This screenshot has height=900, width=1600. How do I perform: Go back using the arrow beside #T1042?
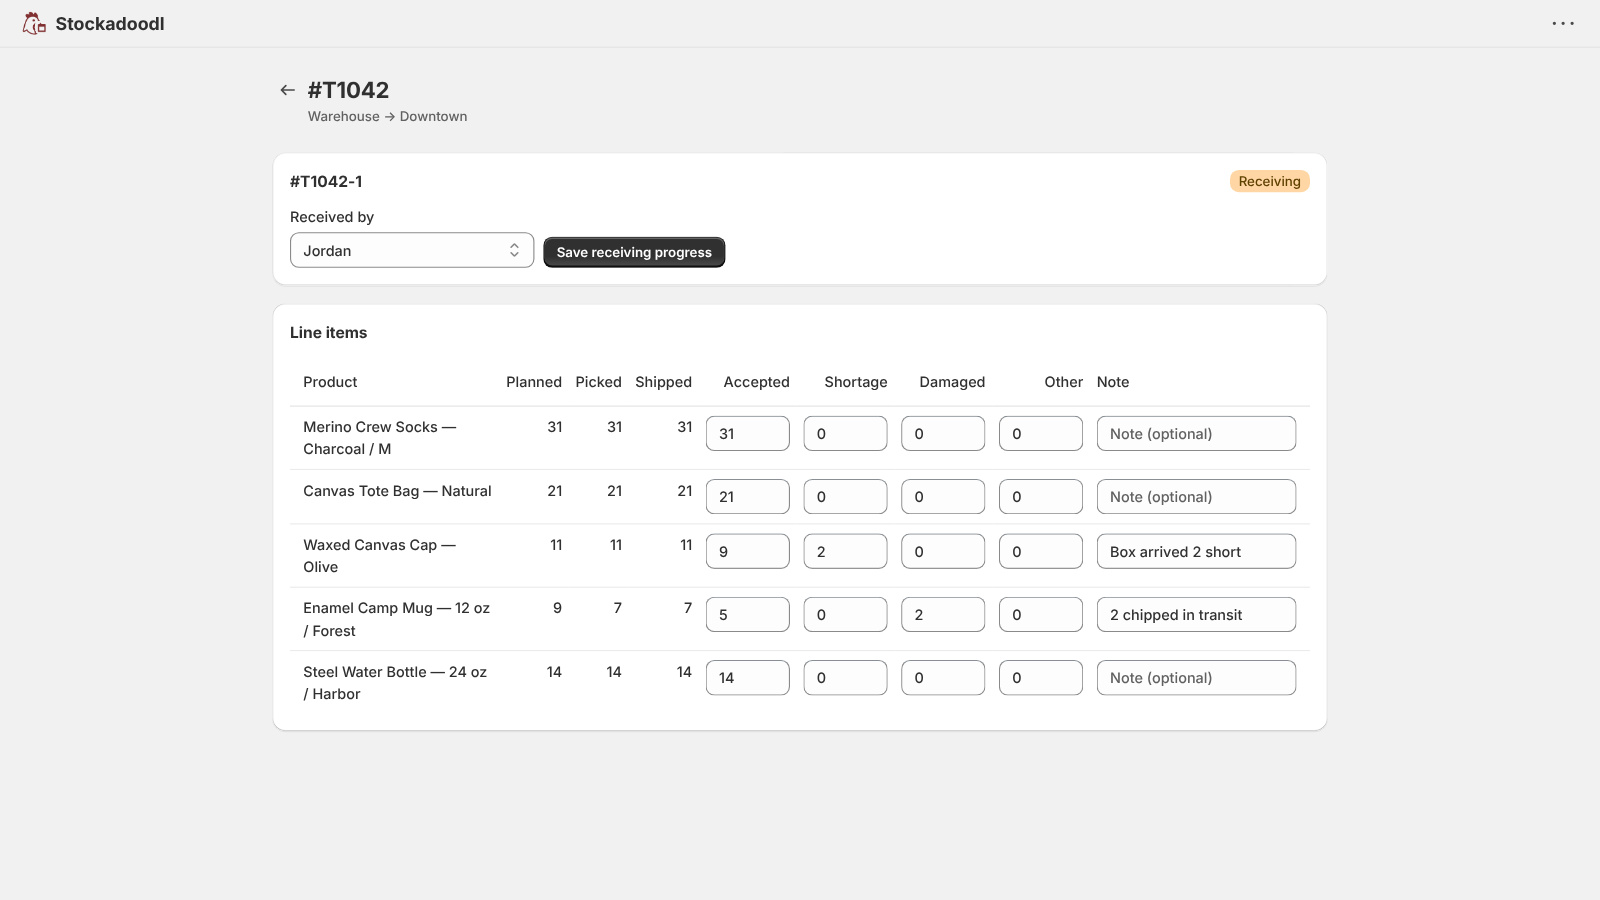pos(288,90)
